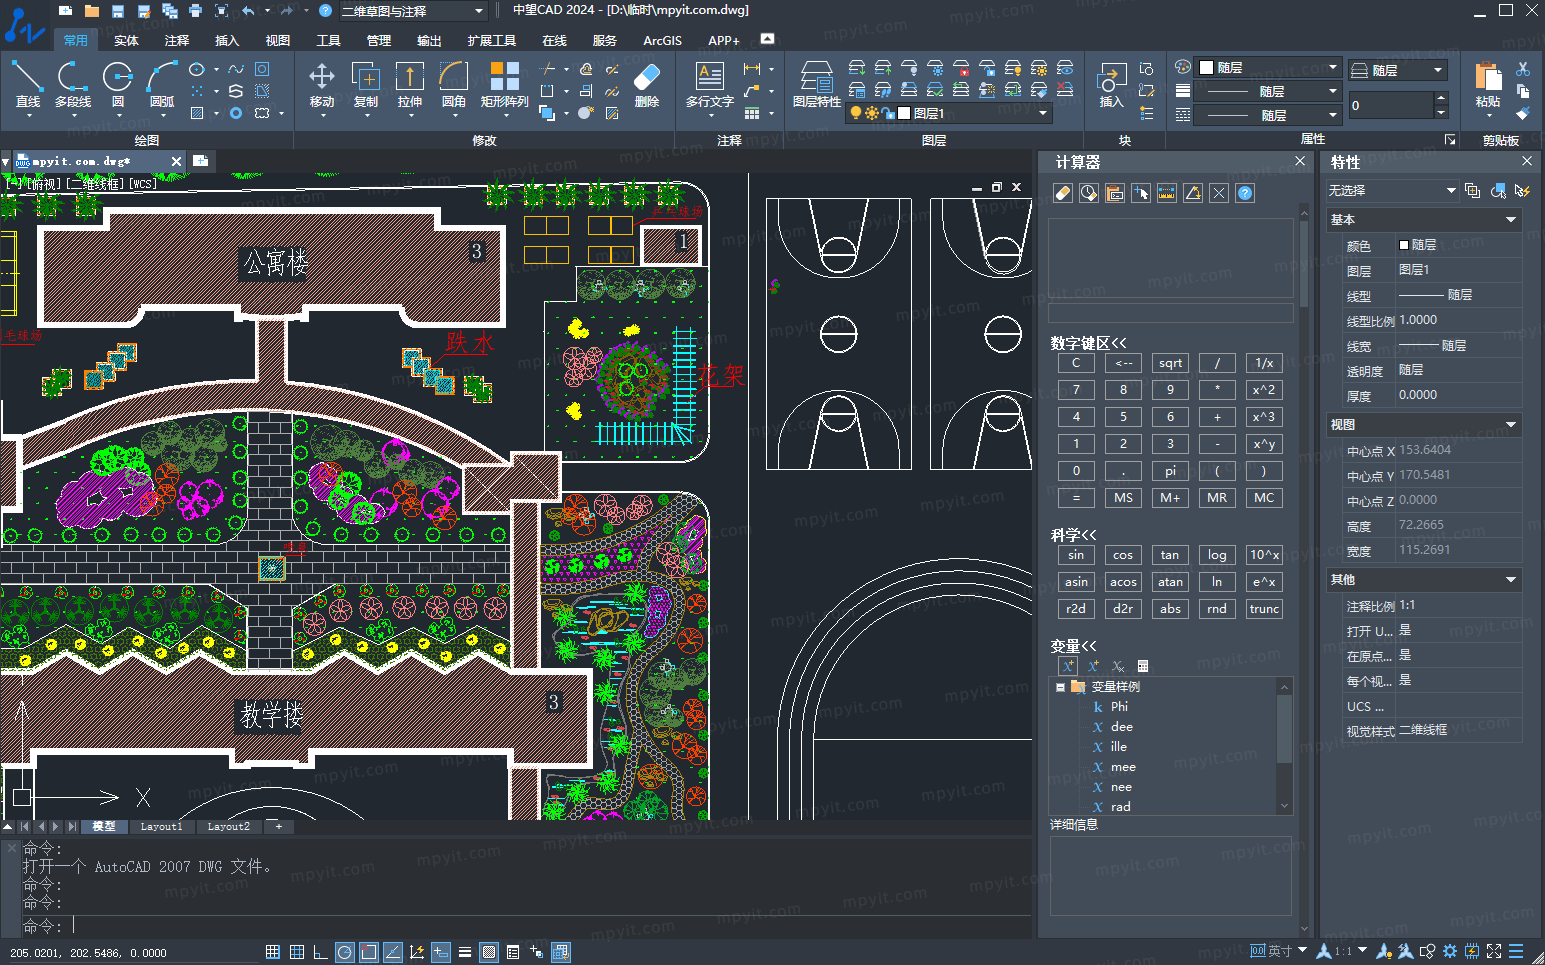Click the sin calculator button

tap(1076, 555)
